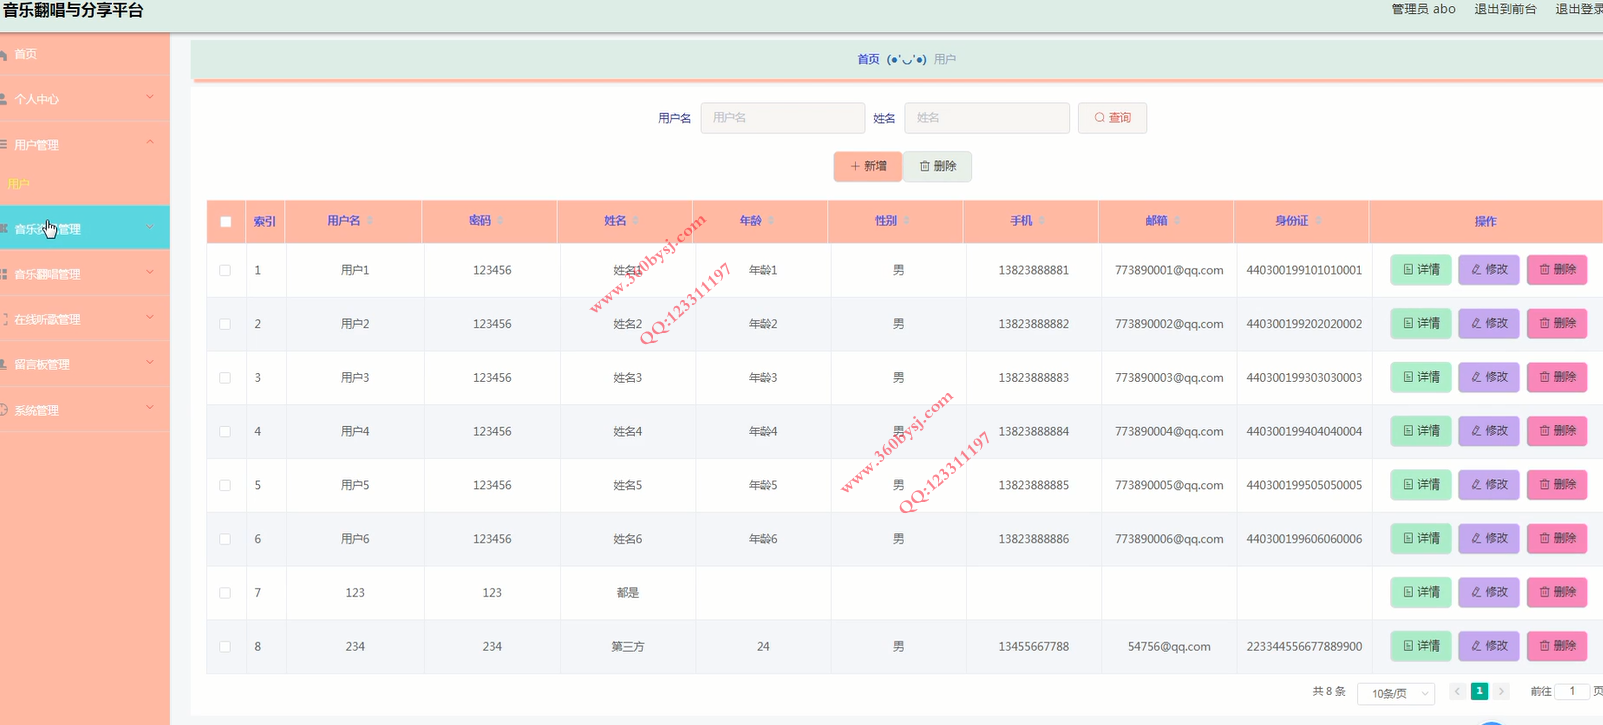1603x725 pixels.
Task: Select the 用户 submenu item in sidebar
Action: (84, 184)
